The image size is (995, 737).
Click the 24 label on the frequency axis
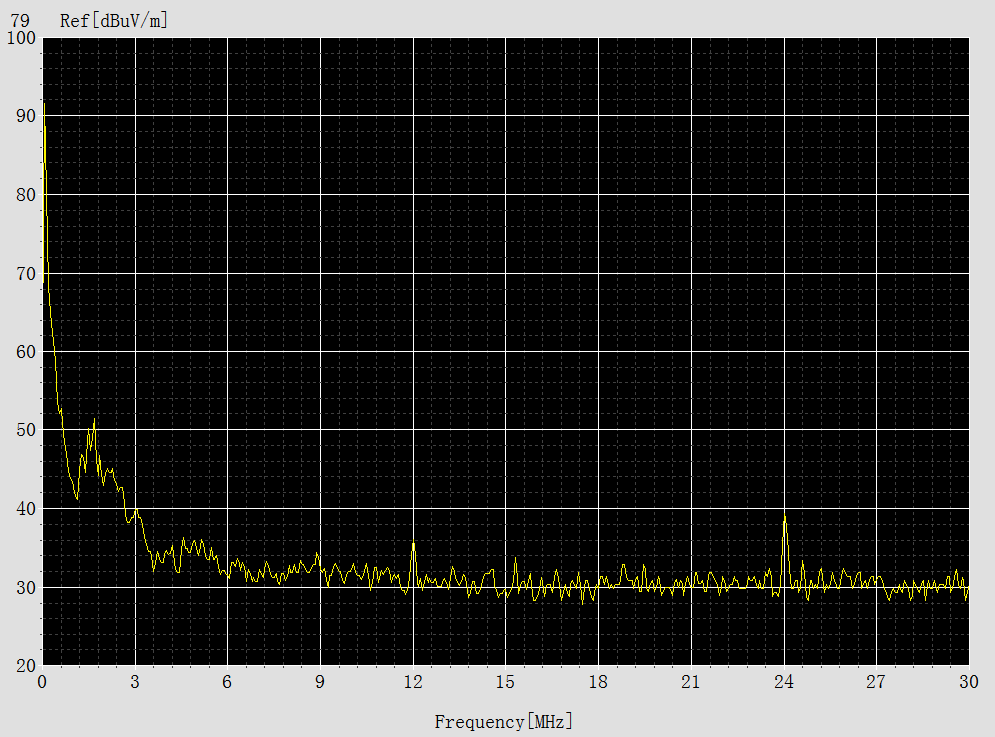[x=784, y=682]
